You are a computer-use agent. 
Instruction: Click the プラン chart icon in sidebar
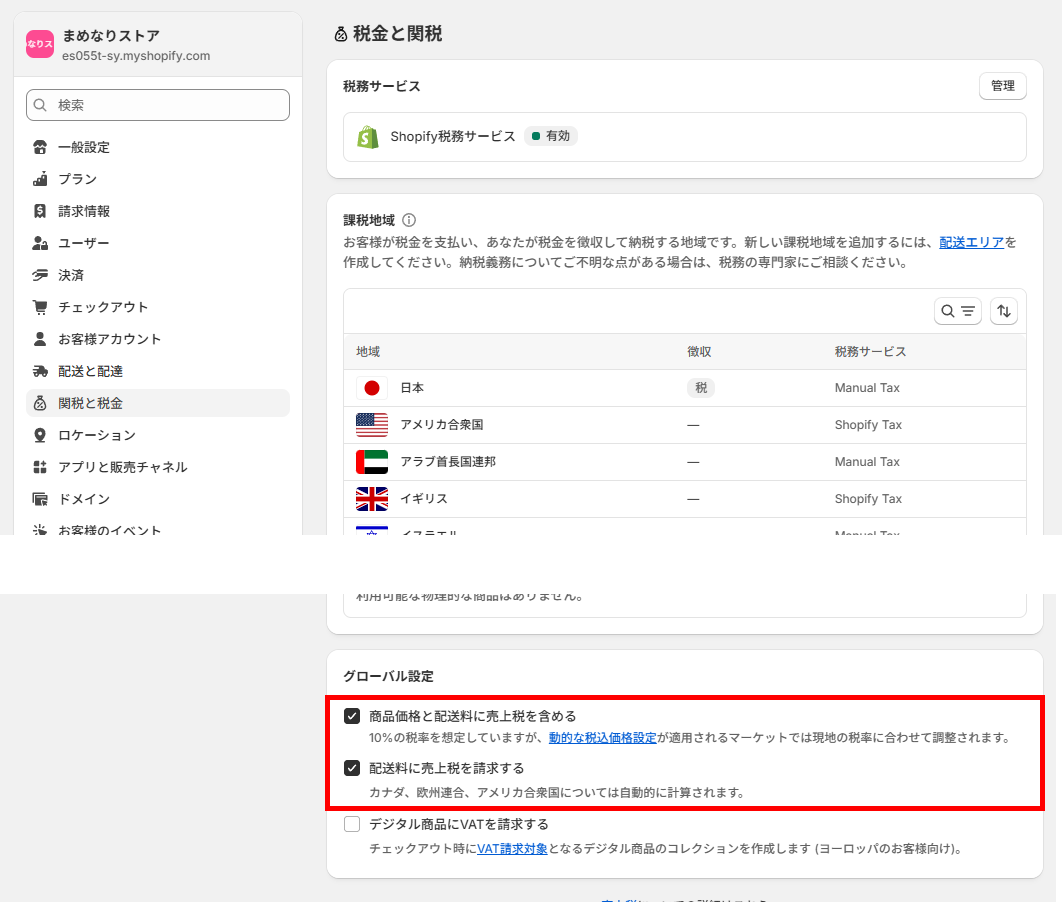click(x=40, y=179)
